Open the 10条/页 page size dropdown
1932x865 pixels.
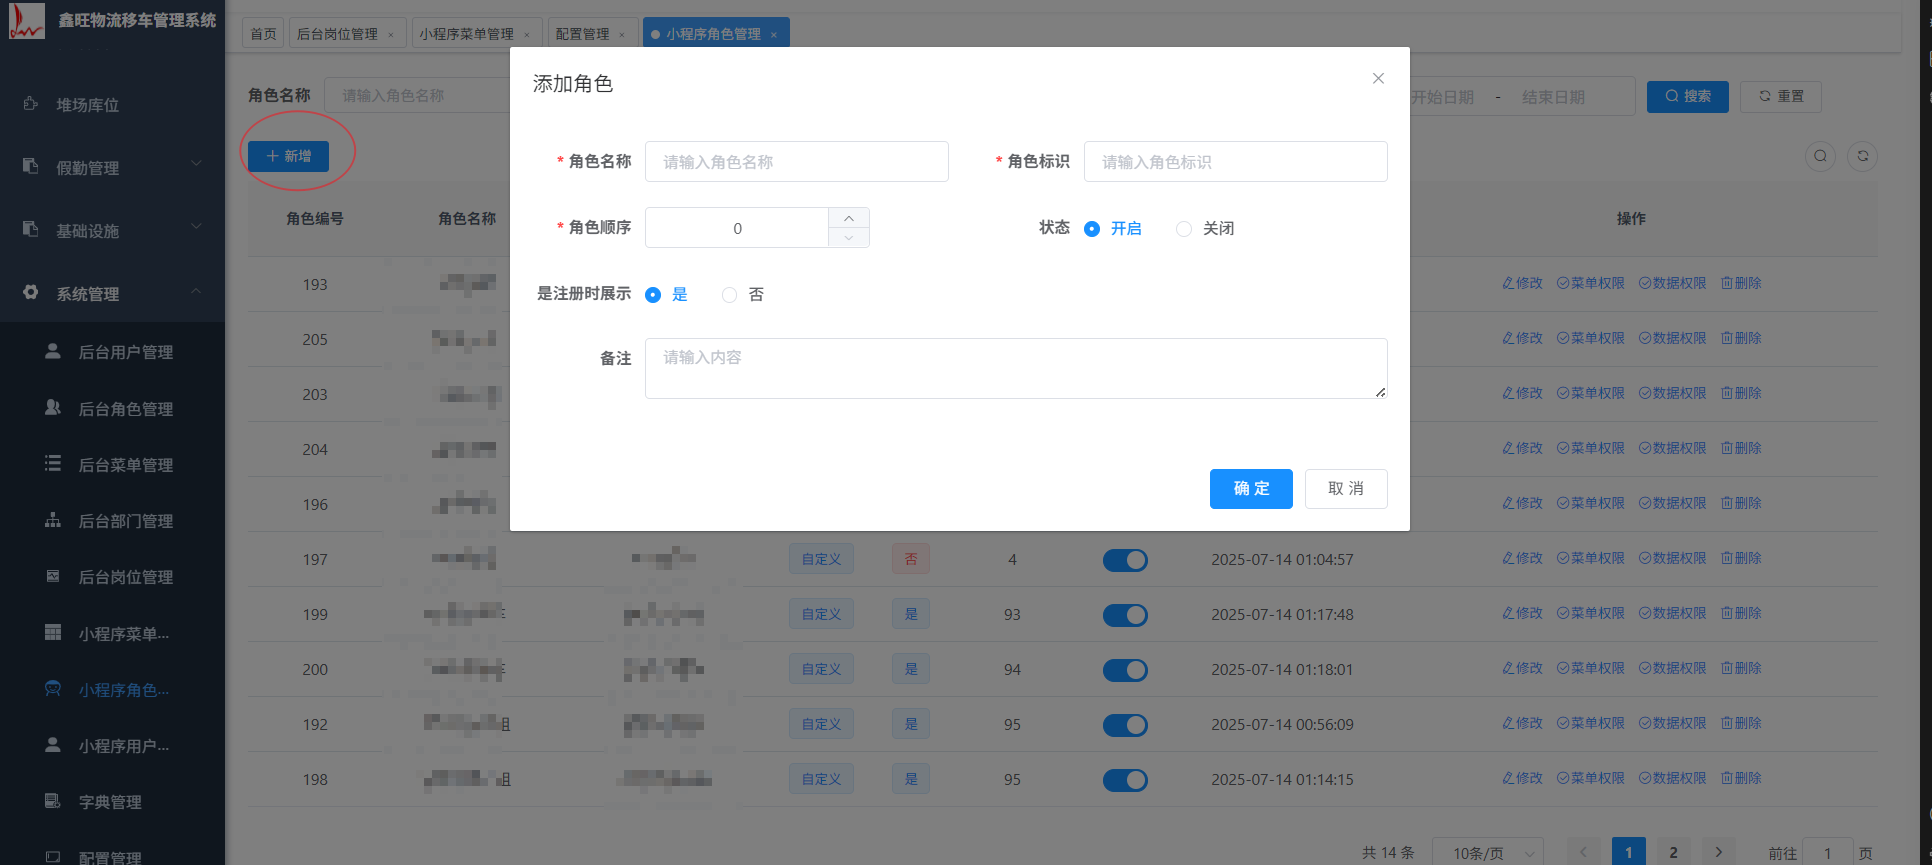point(1488,852)
